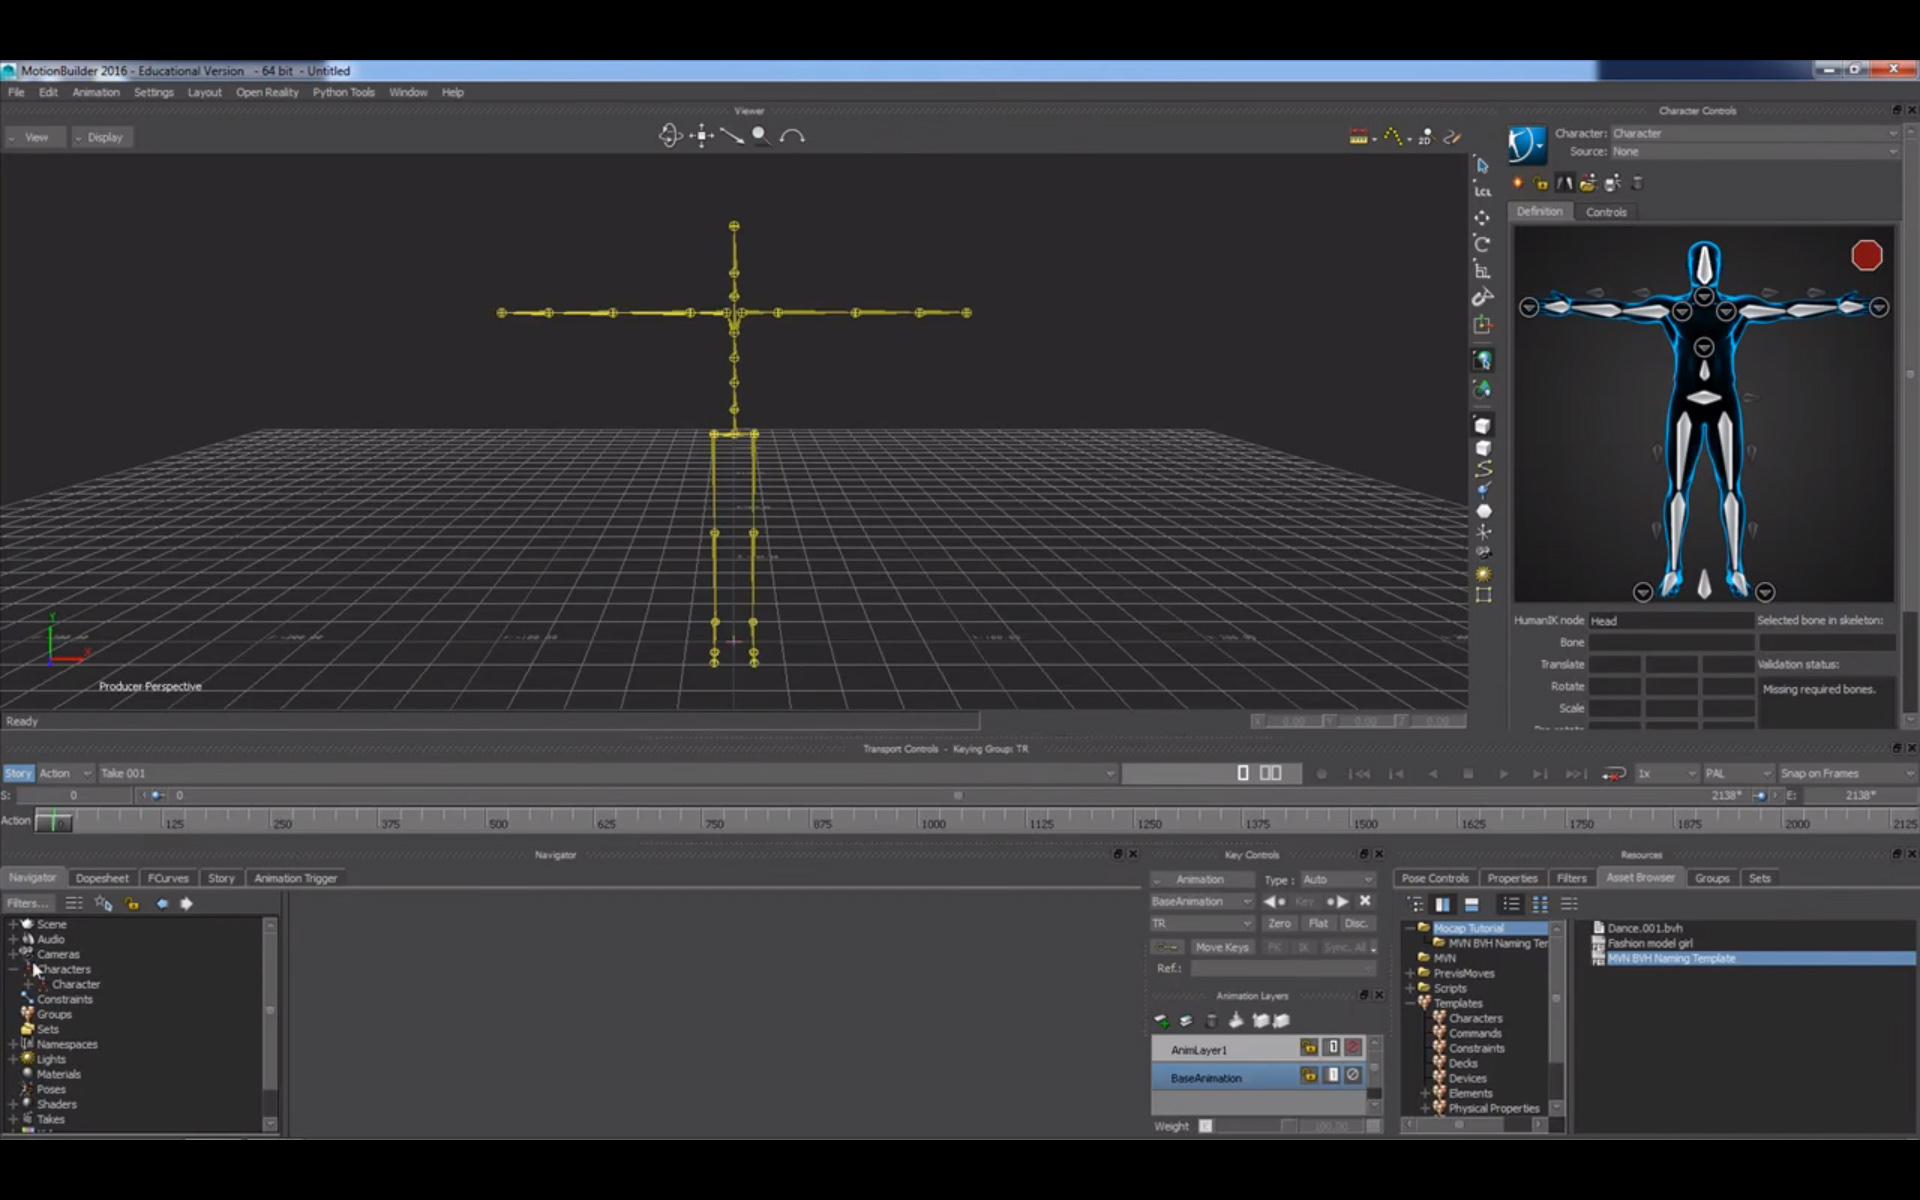
Task: Open the Source dropdown set to None
Action: click(1755, 152)
